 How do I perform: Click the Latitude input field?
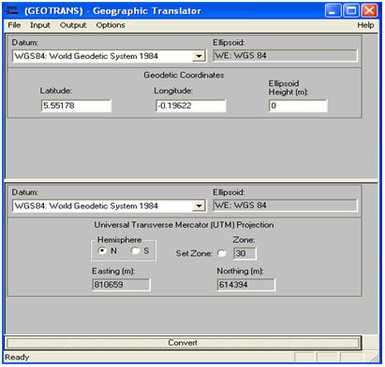coord(76,106)
